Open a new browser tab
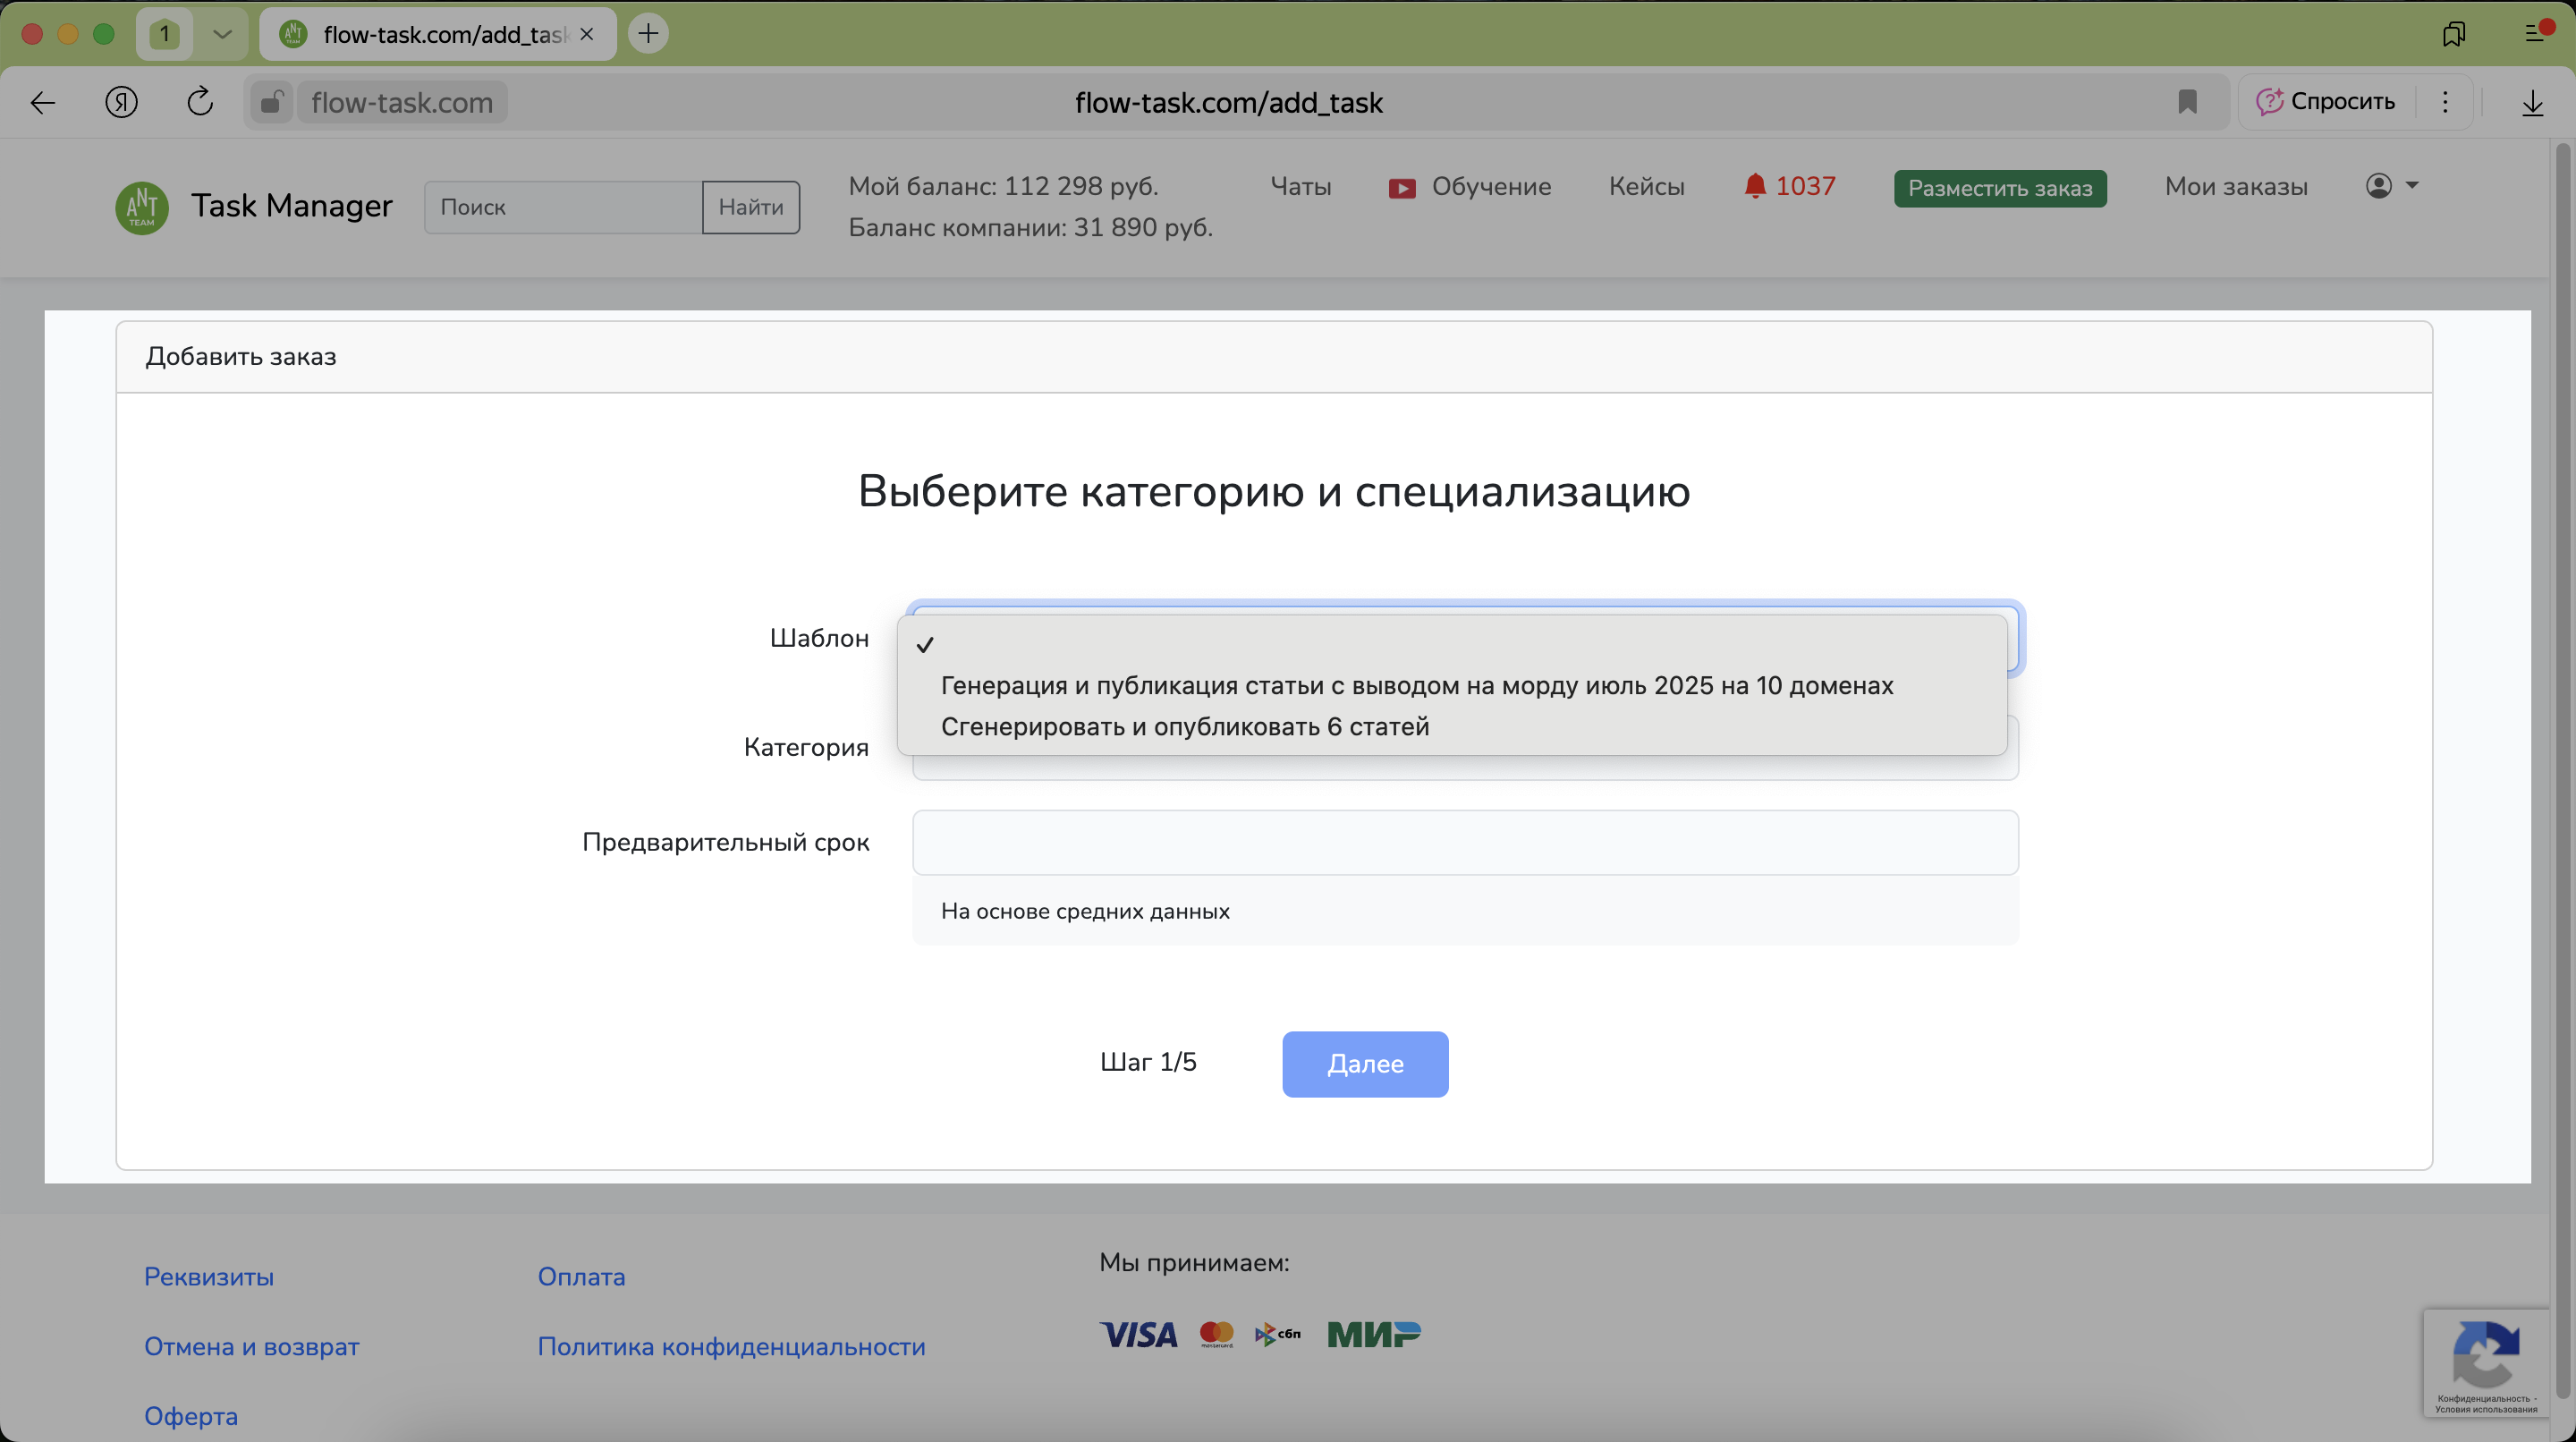 (x=648, y=34)
